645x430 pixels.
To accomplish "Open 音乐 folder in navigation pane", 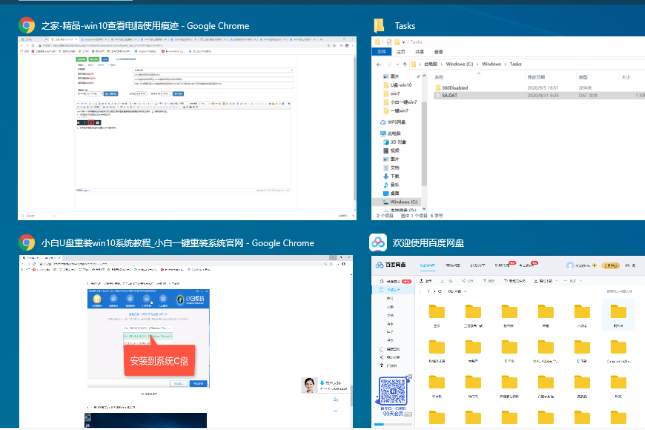I will pos(391,185).
